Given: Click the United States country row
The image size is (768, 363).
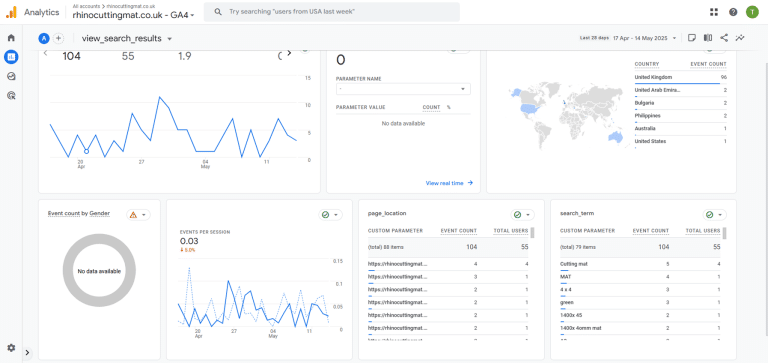Looking at the screenshot, I should [680, 142].
